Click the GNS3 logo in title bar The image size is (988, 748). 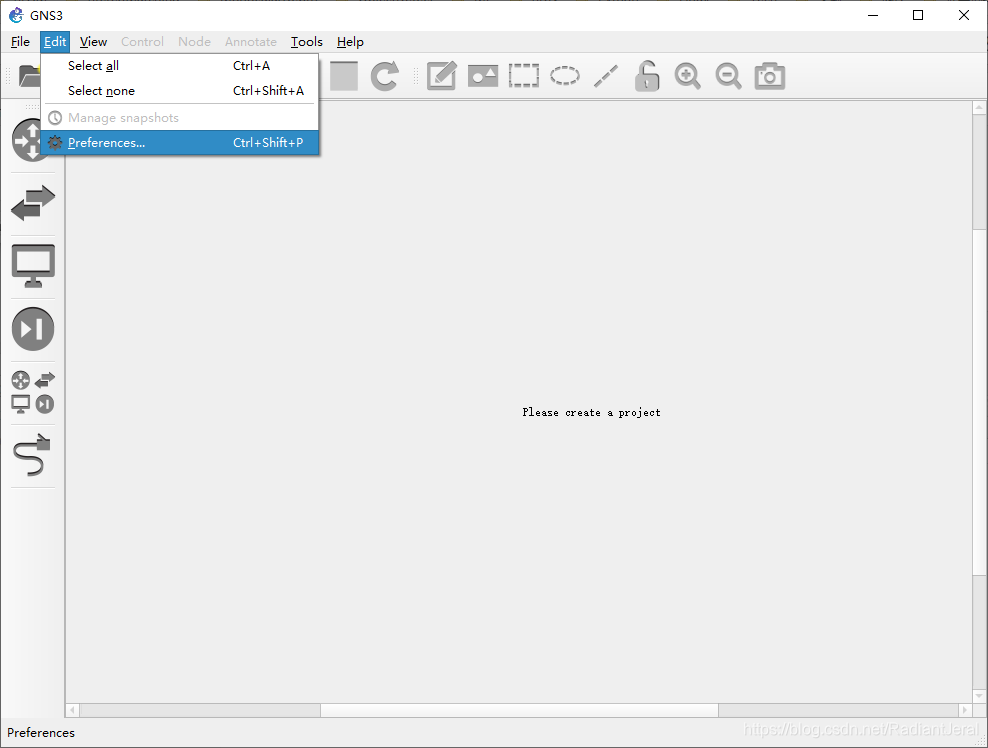(x=16, y=14)
